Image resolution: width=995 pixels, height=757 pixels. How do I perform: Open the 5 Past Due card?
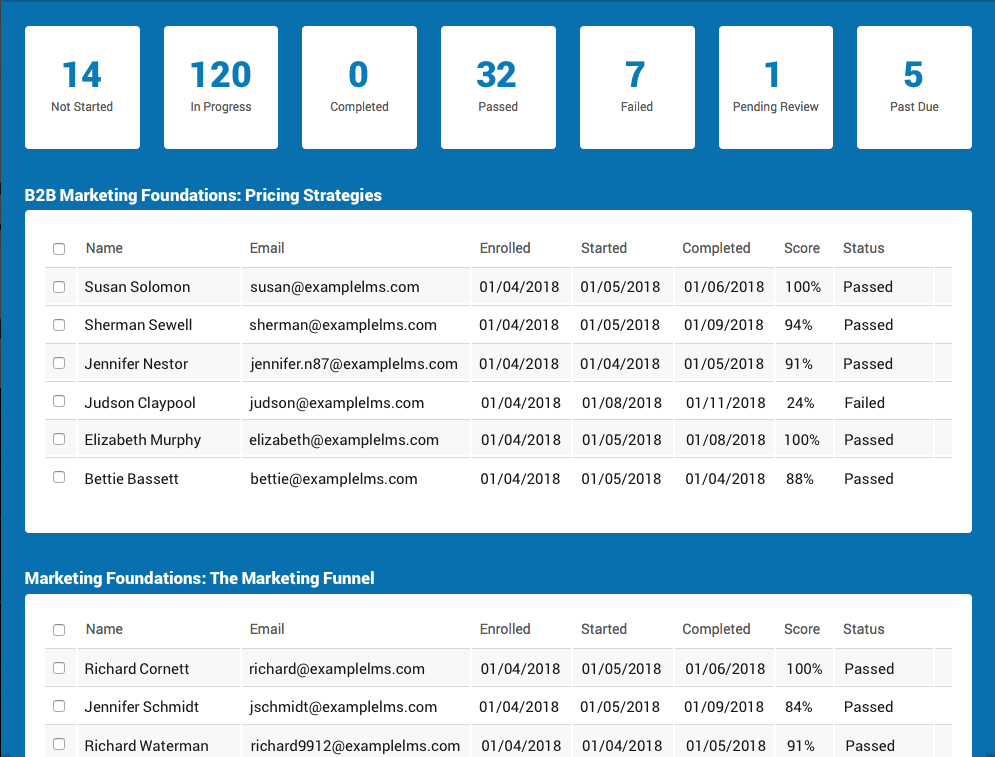coord(914,88)
